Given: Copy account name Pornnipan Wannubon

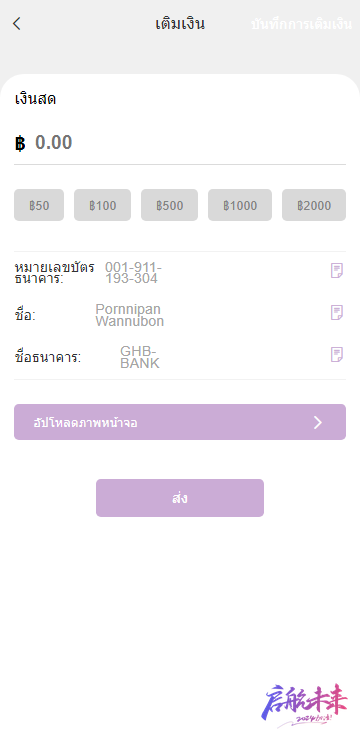Looking at the screenshot, I should pyautogui.click(x=336, y=312).
